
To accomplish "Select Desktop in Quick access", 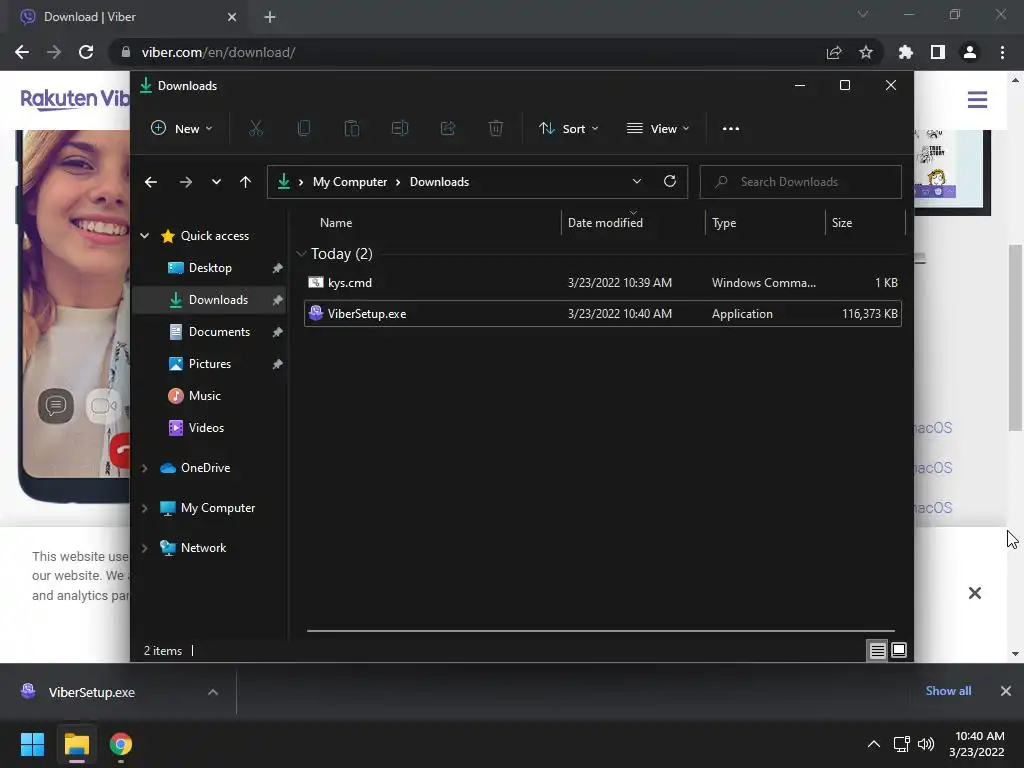I will 210,268.
